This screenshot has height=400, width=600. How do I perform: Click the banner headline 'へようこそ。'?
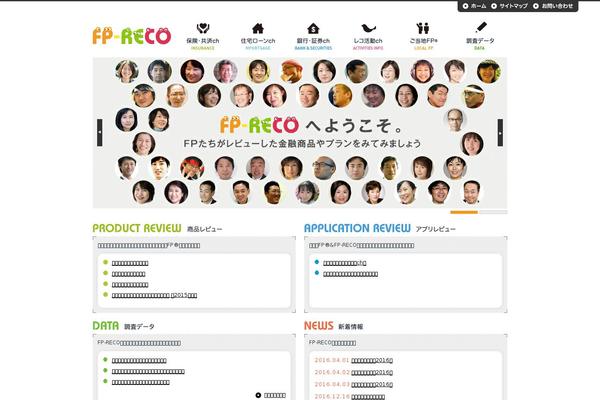(354, 126)
